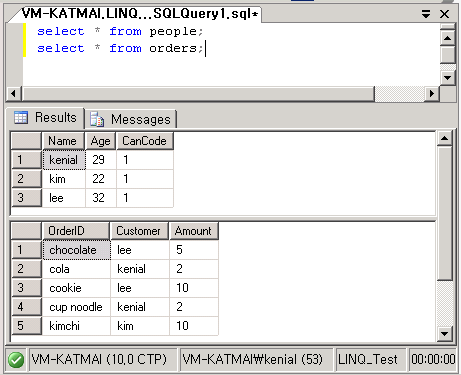Click the editor horizontal scroll left arrow
This screenshot has width=461, height=375.
click(x=14, y=93)
